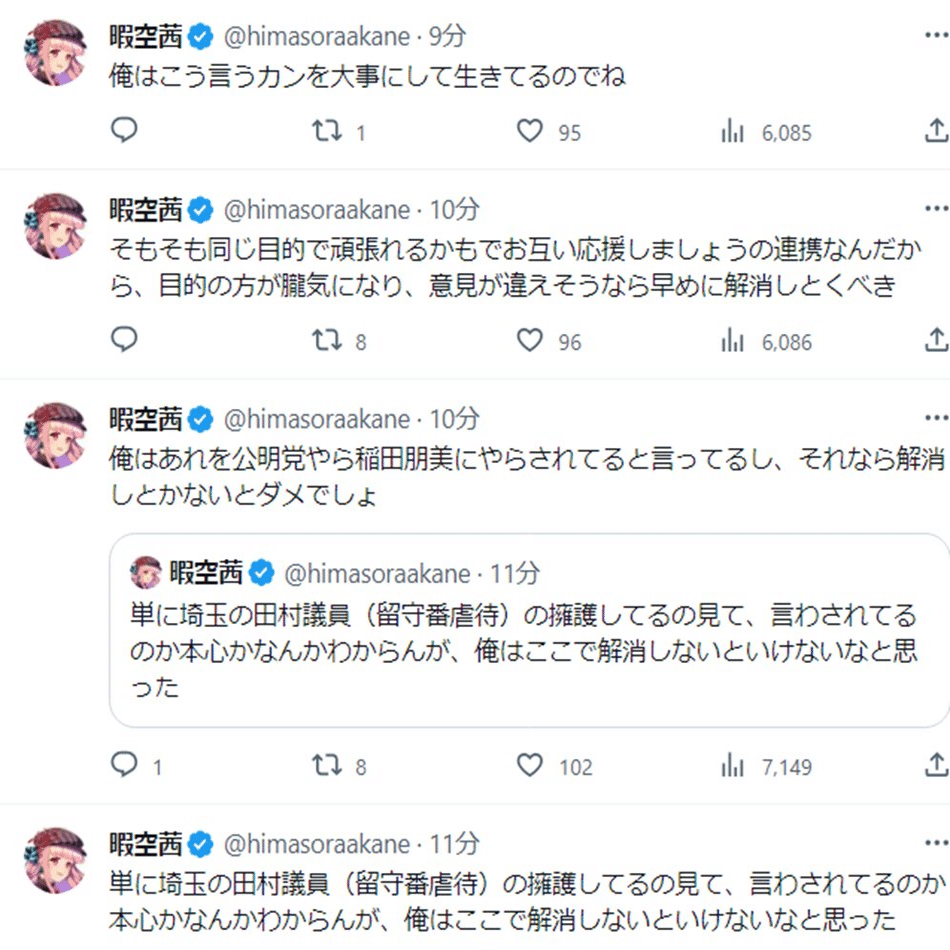View analytics showing 7,149 views
The image size is (950, 950).
pos(733,766)
